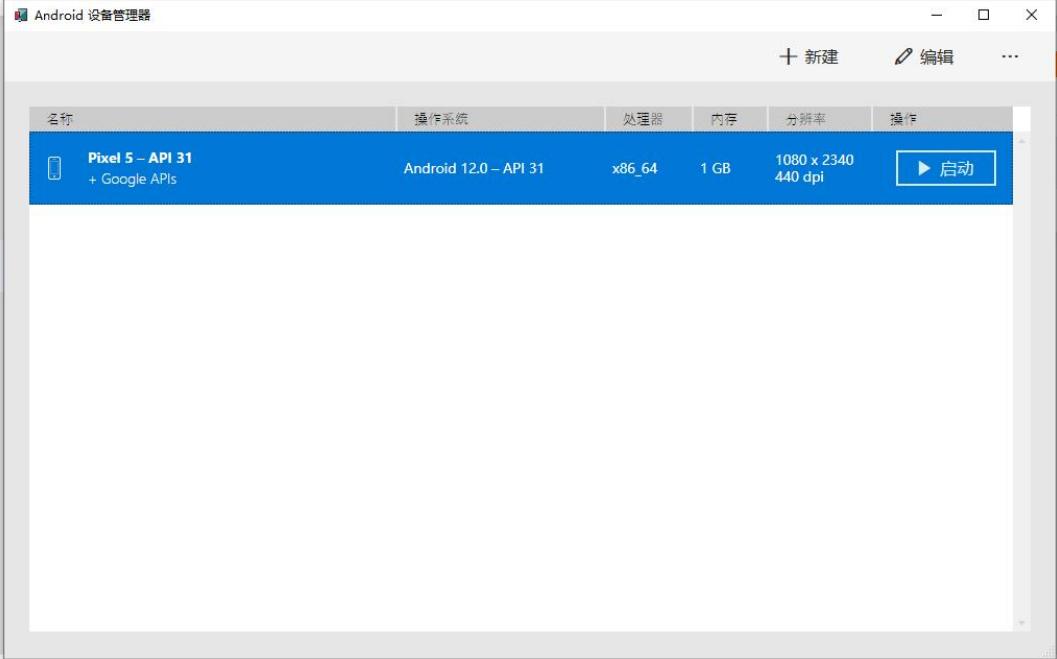Screen dimensions: 1057x659
Task: Click the 内存 column header
Action: 730,119
